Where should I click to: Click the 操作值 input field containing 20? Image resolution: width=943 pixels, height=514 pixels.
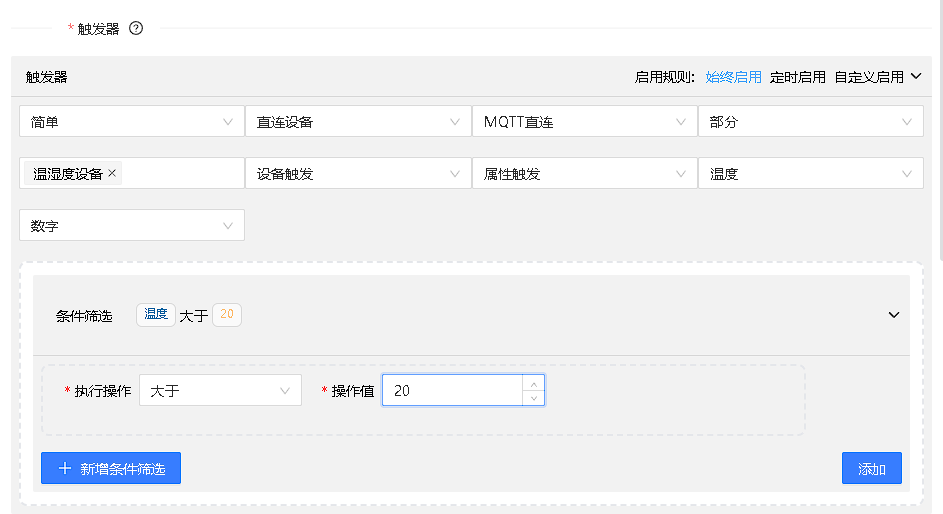(452, 391)
